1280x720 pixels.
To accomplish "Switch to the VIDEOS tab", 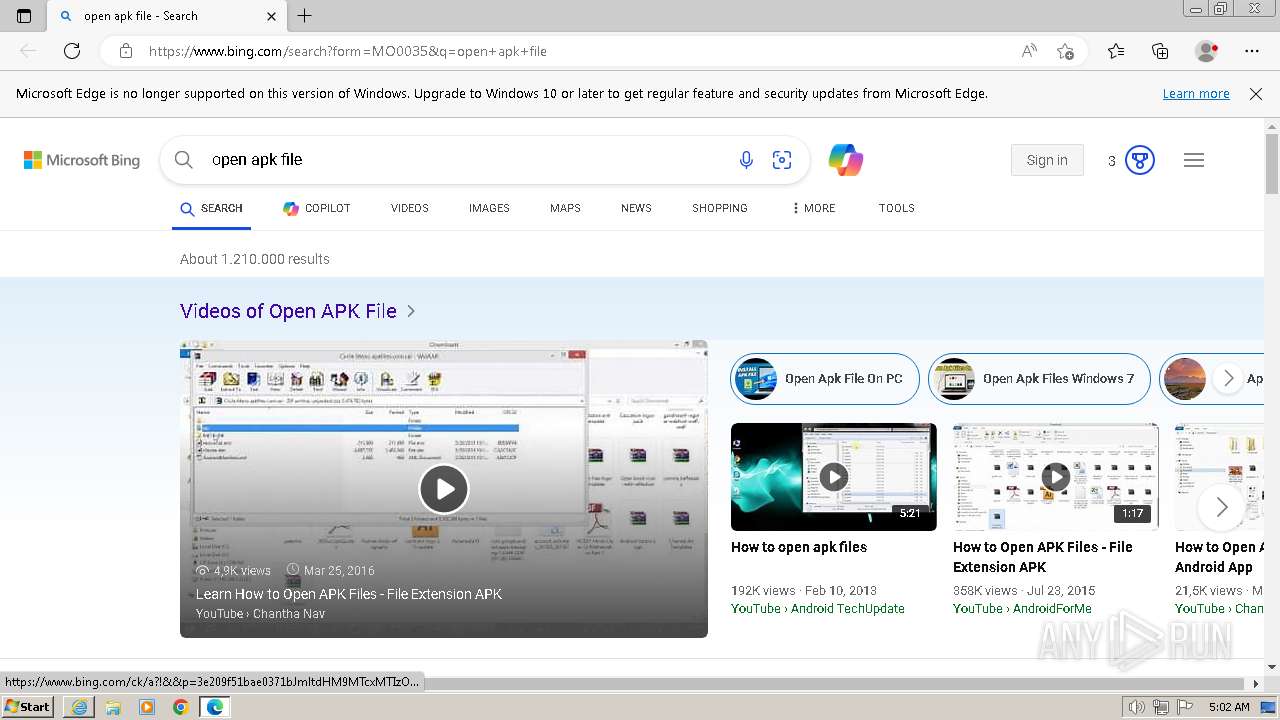I will 410,208.
